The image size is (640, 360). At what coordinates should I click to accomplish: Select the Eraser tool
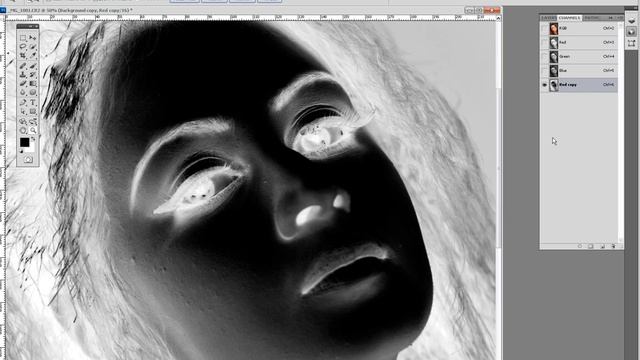[23, 84]
